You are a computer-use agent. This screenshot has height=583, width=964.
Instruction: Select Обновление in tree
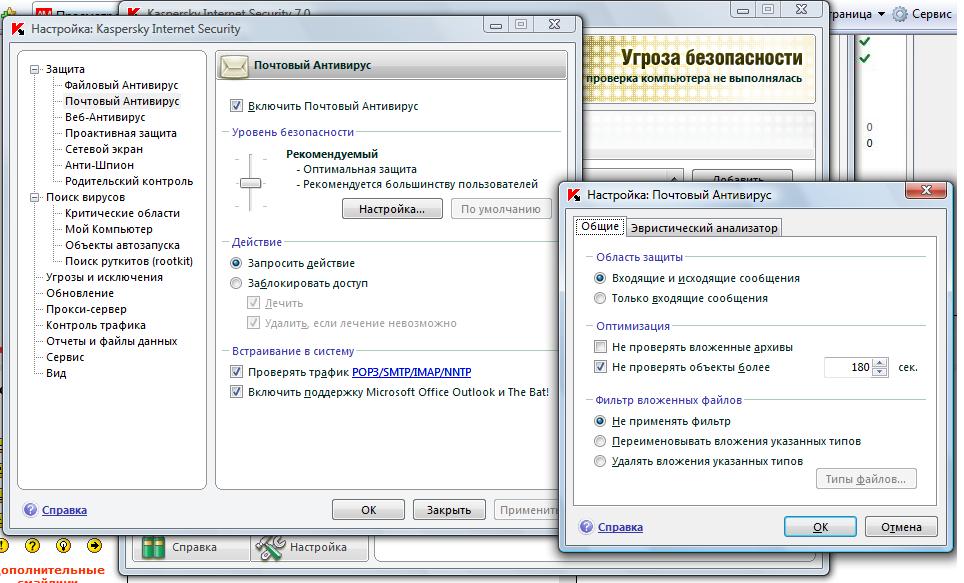[80, 293]
